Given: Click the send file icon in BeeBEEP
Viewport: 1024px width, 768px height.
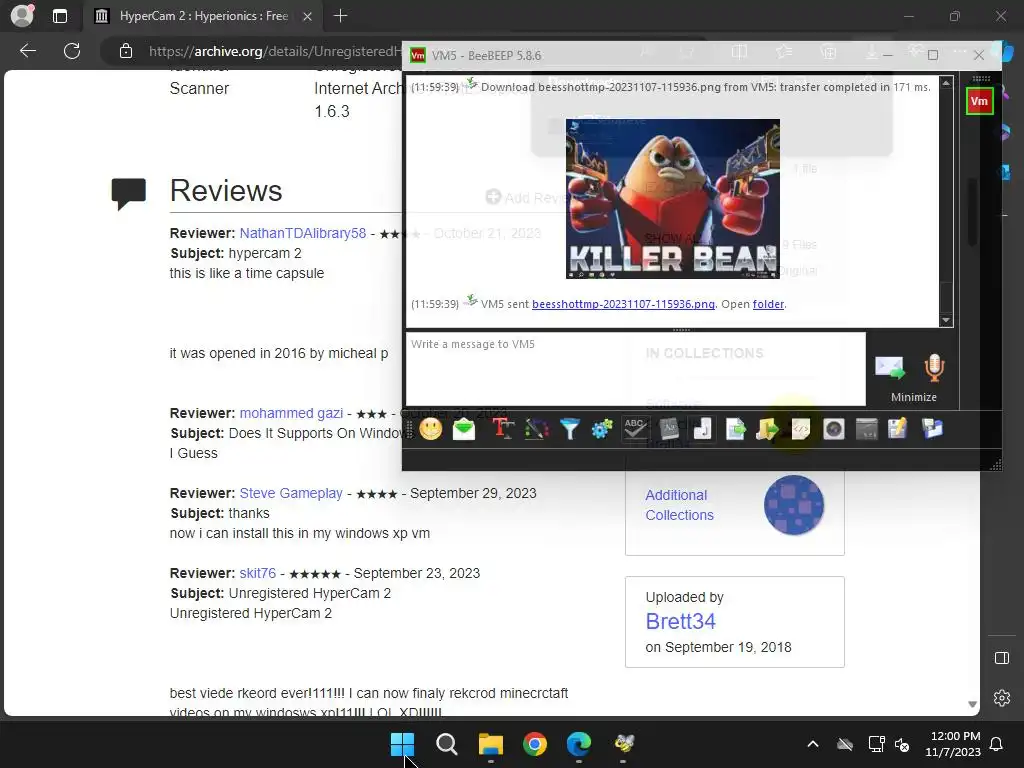Looking at the screenshot, I should click(x=736, y=429).
